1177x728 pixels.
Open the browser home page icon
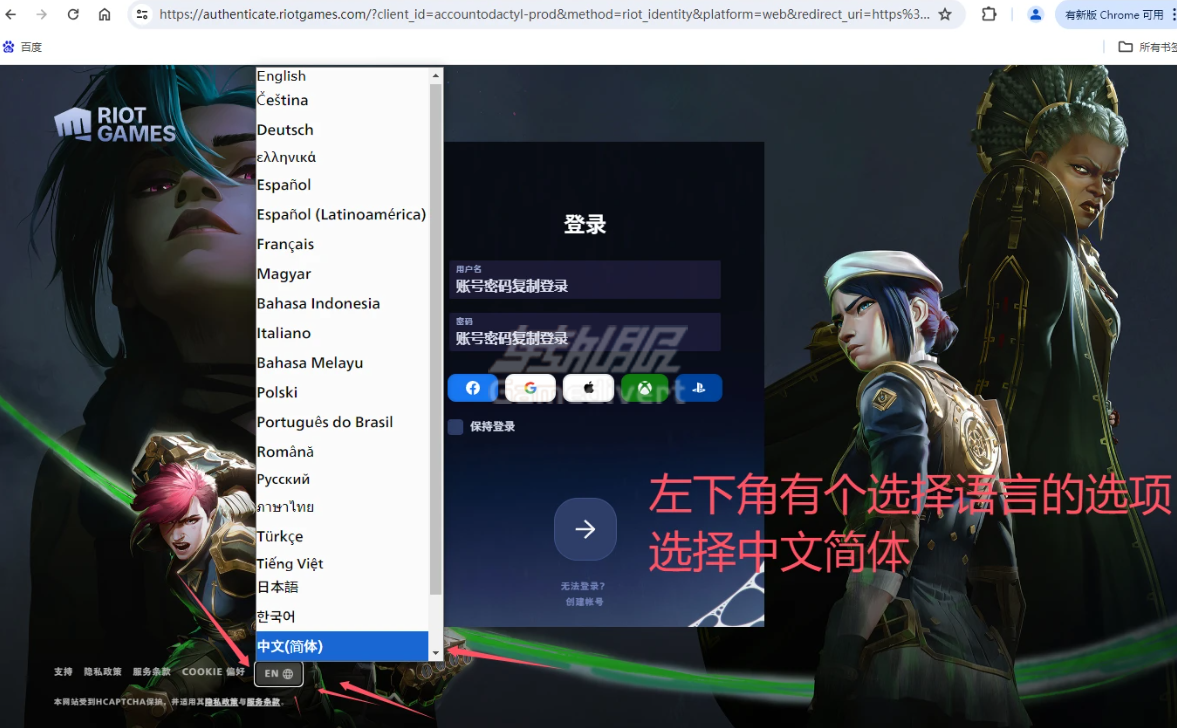tap(104, 14)
